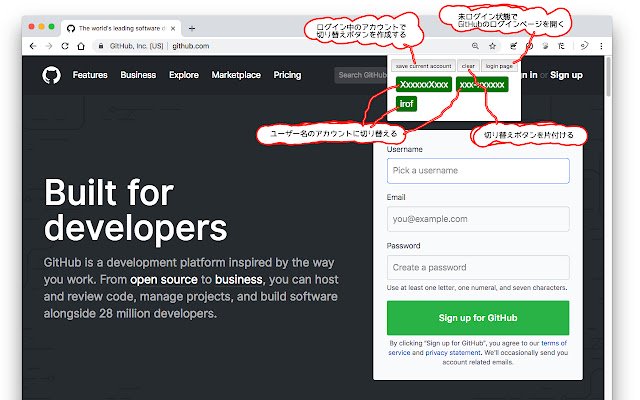Bookmark this page with the star icon
Viewport: 640px width, 400px height.
493,46
